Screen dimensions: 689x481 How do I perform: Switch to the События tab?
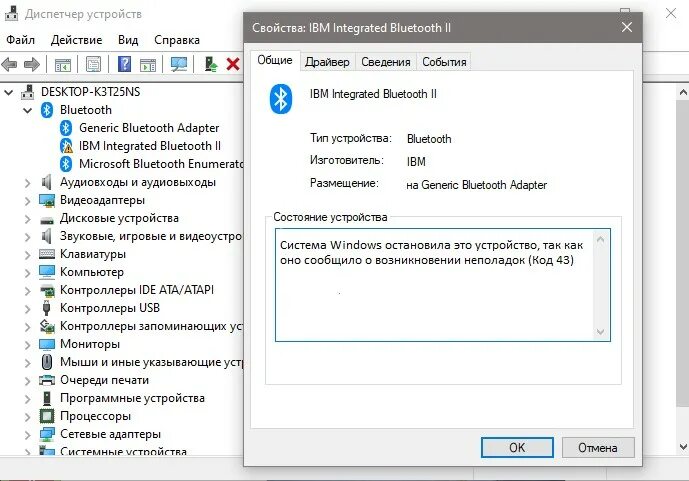[444, 62]
